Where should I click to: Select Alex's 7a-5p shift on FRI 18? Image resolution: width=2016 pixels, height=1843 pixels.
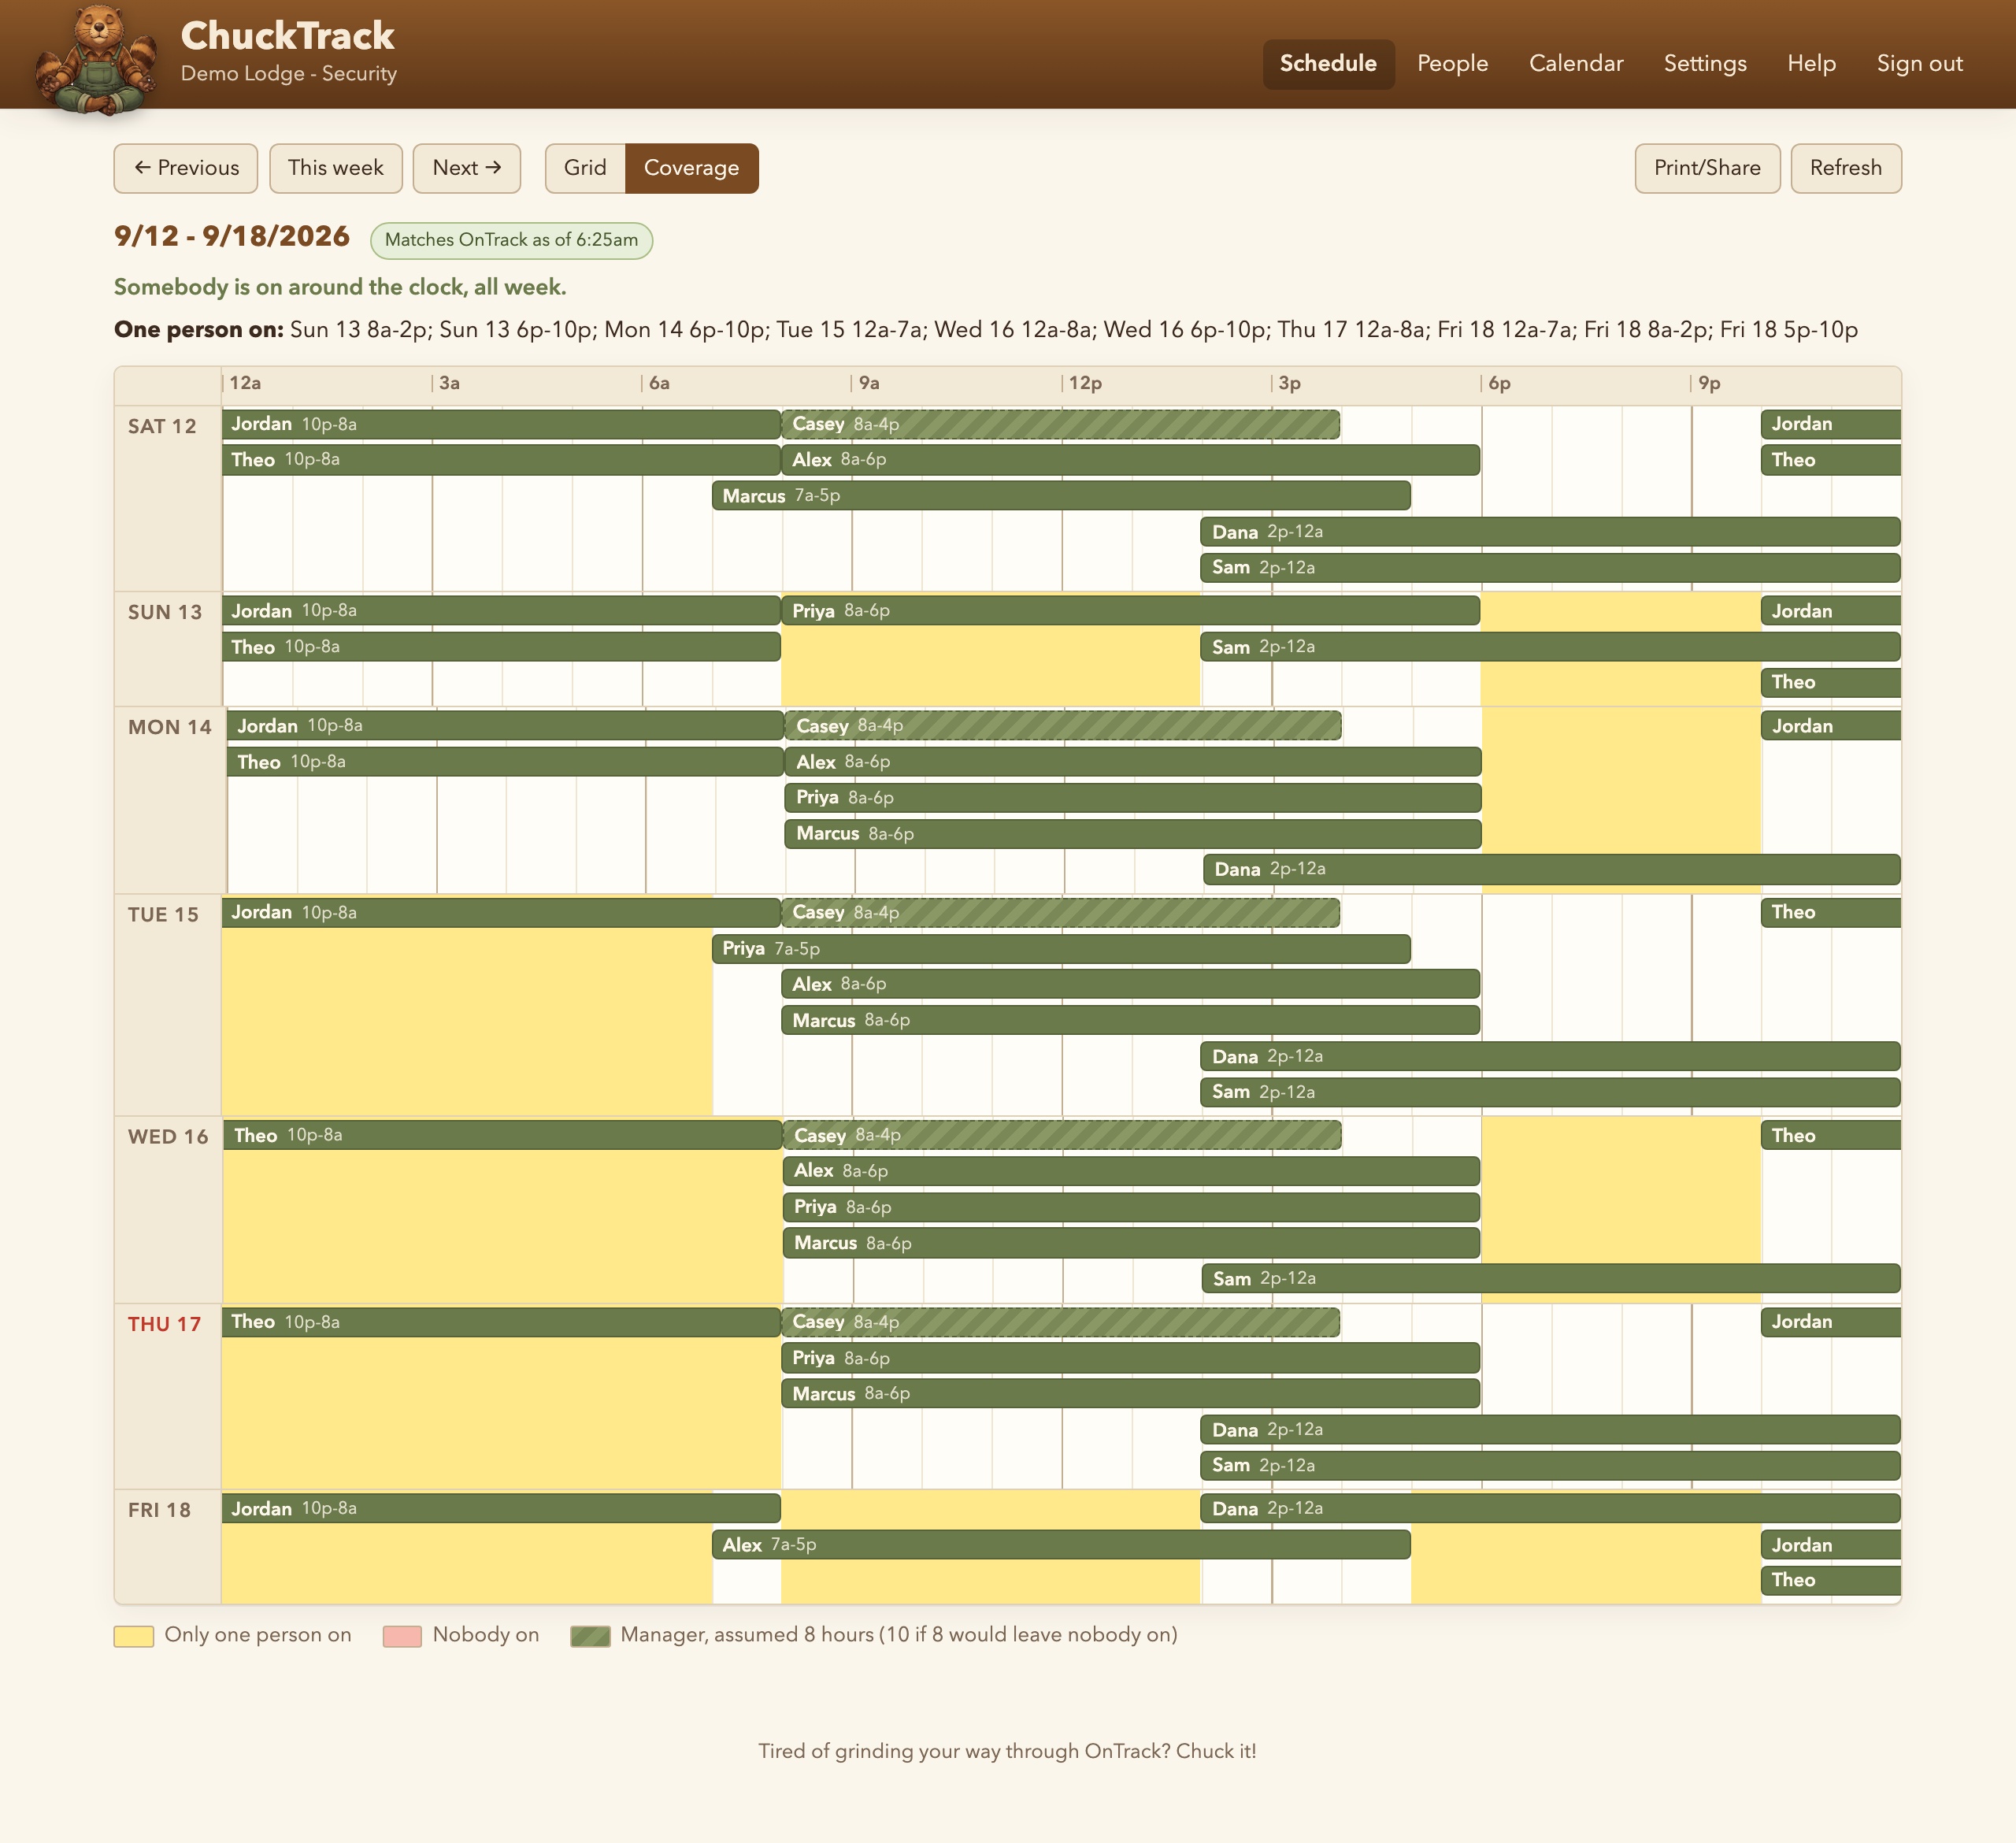1061,1545
